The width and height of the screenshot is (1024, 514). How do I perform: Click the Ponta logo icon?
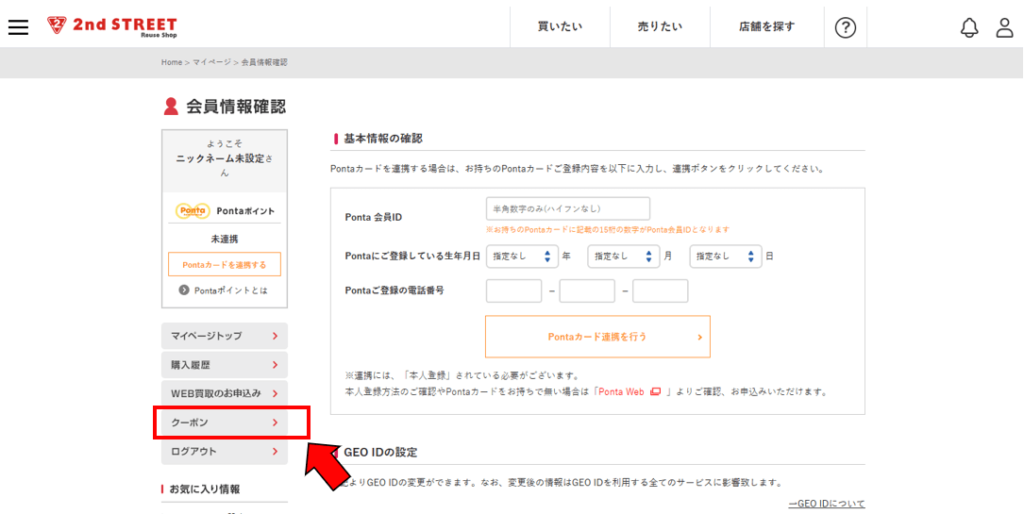click(193, 211)
